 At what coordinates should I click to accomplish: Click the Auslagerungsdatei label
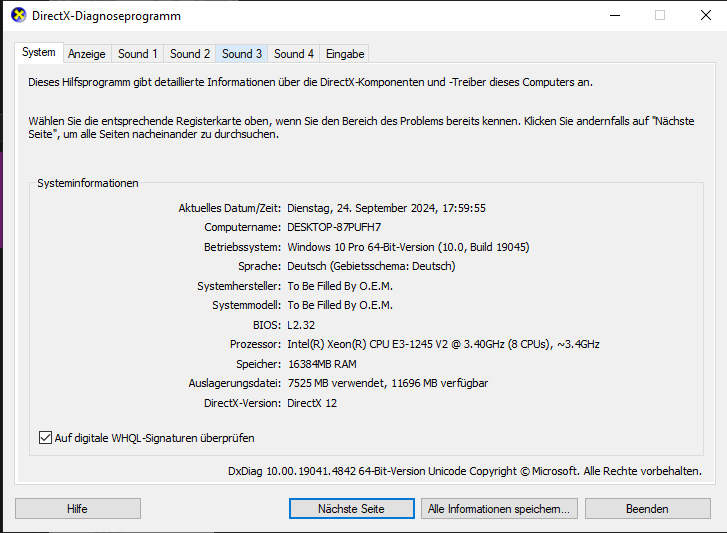tap(235, 383)
